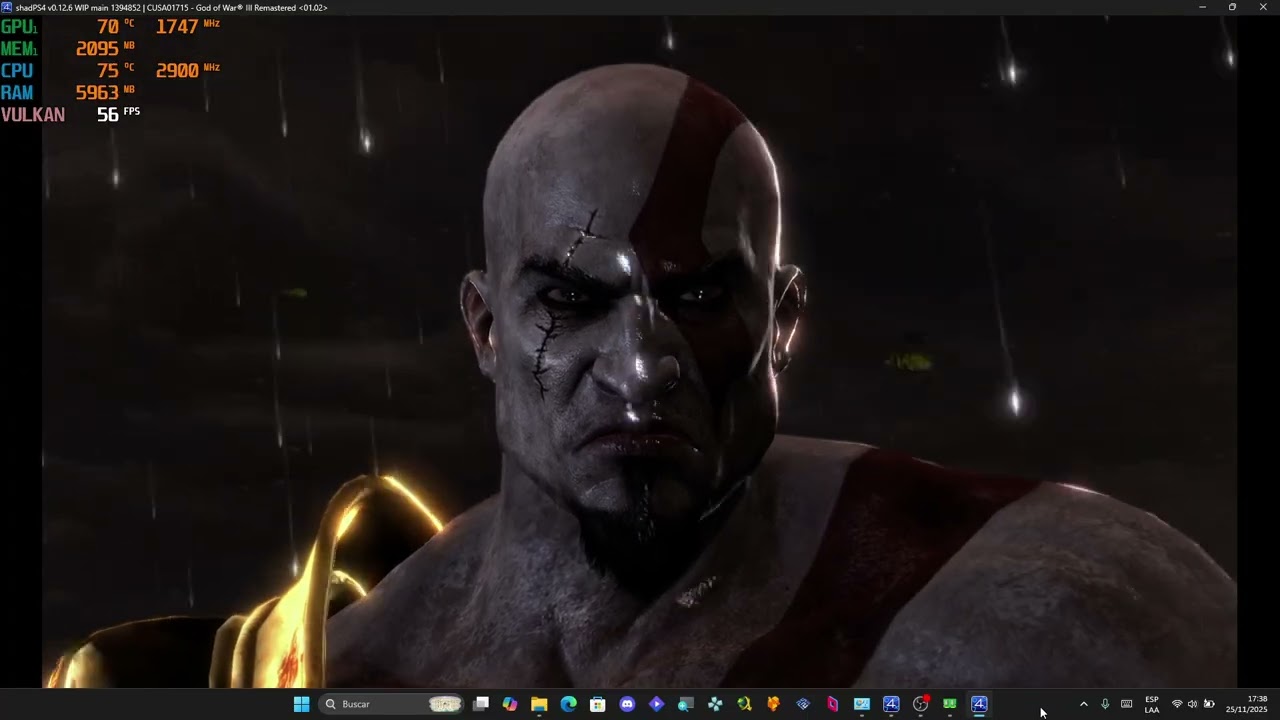Open the yellow-green taskbar app icon
Image resolution: width=1280 pixels, height=720 pixels.
(744, 704)
